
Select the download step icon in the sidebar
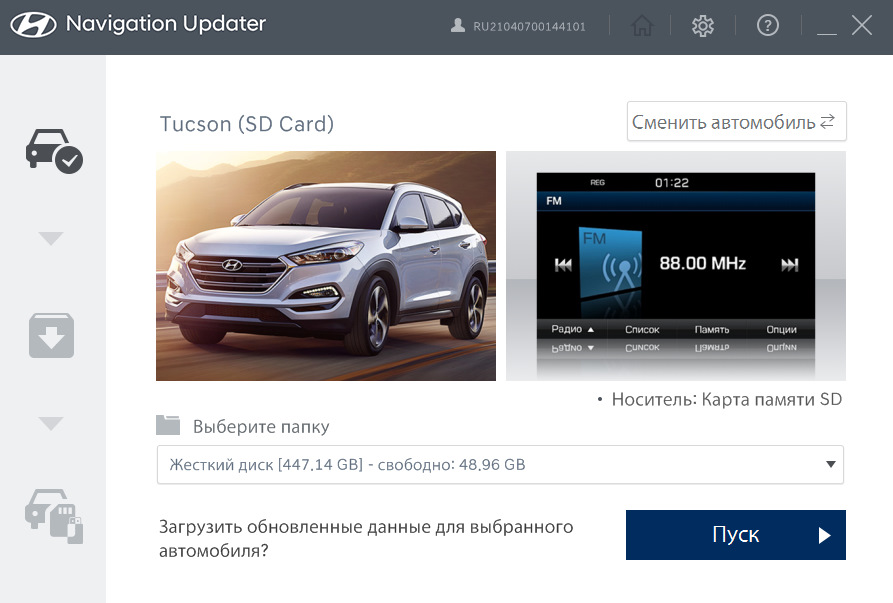pos(51,335)
